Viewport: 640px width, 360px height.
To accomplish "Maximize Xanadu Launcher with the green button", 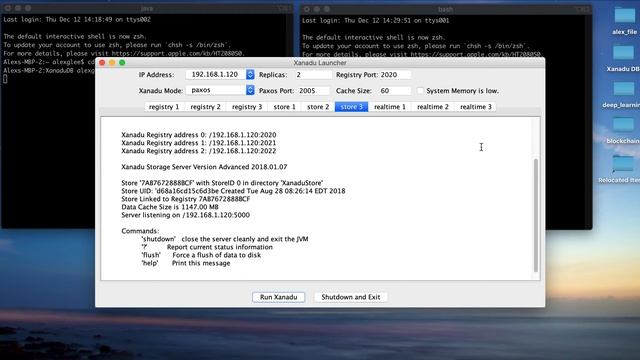I will [x=122, y=62].
